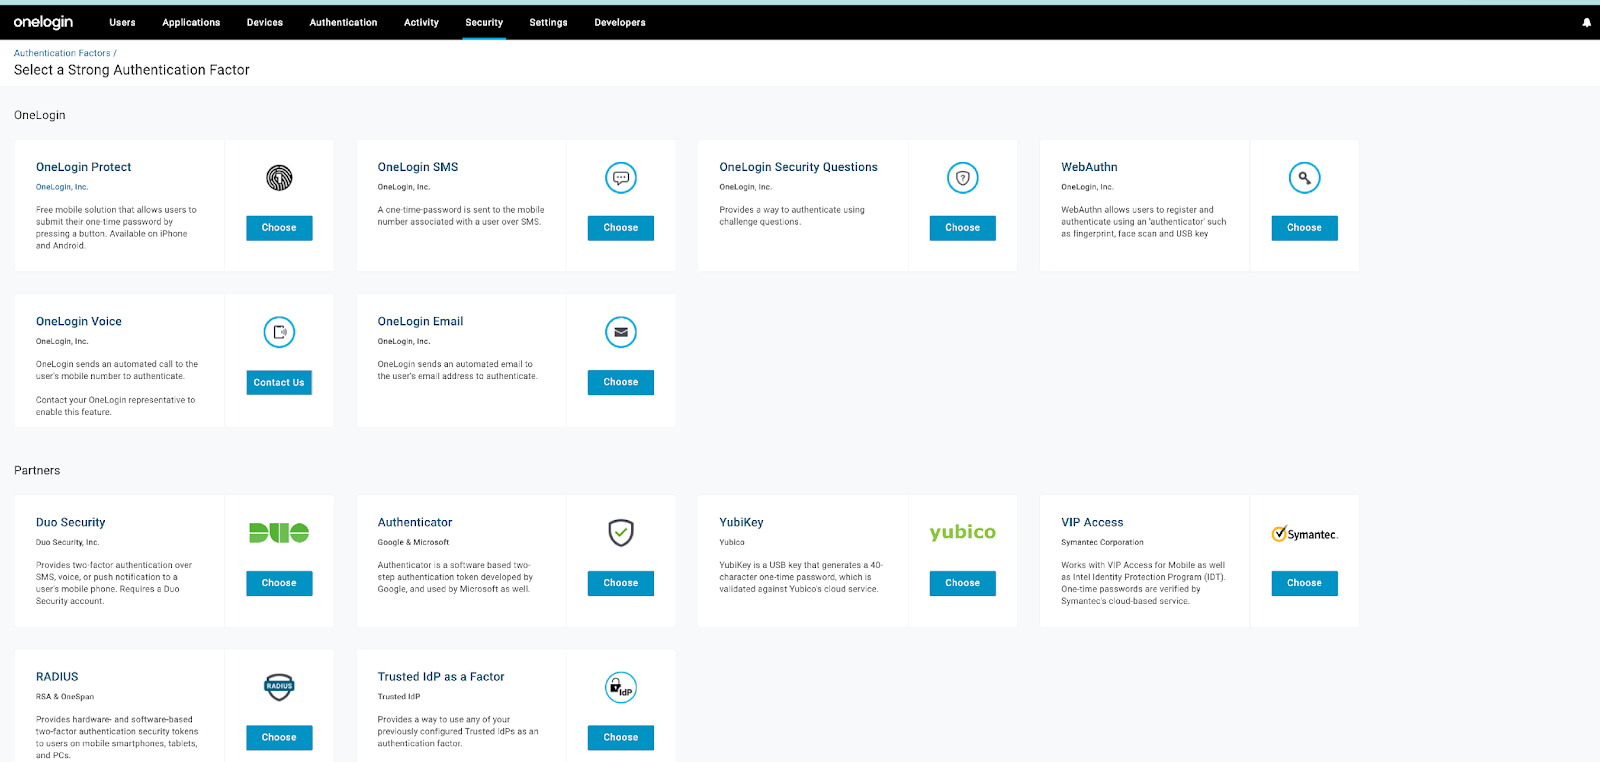Image resolution: width=1600 pixels, height=762 pixels.
Task: Click the OneLogin section heading
Action: [x=40, y=115]
